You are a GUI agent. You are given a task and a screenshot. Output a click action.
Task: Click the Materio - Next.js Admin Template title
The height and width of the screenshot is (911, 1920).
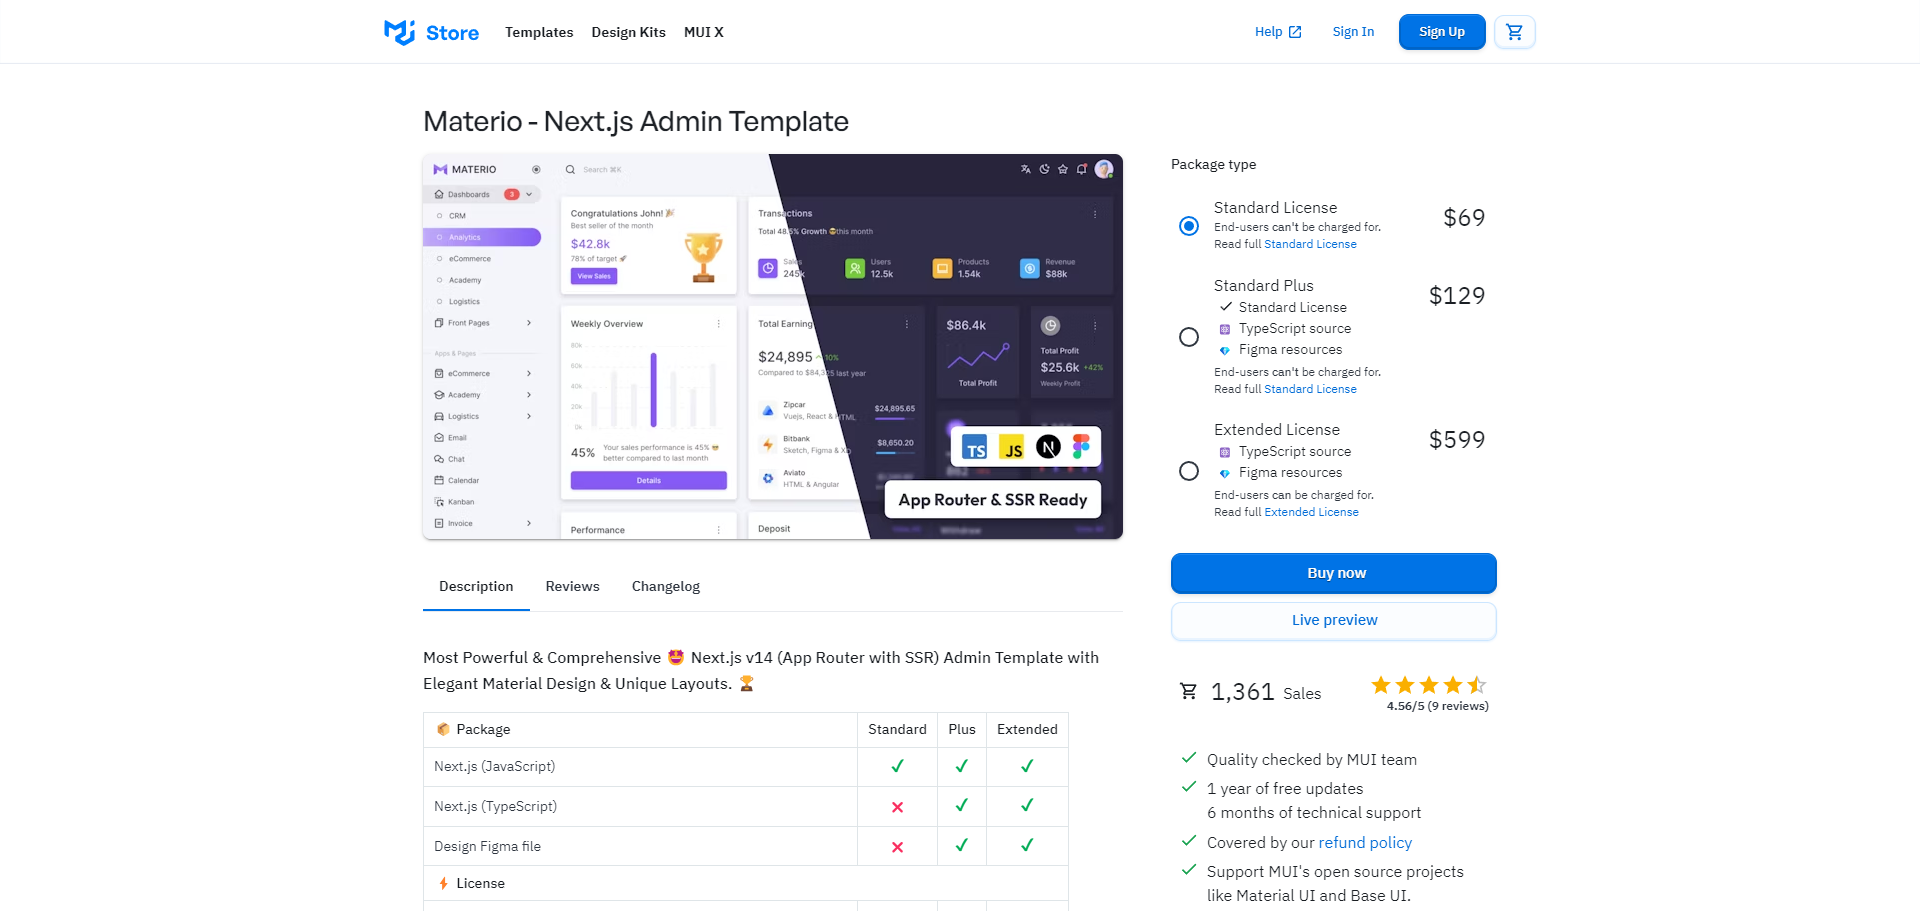pos(636,121)
